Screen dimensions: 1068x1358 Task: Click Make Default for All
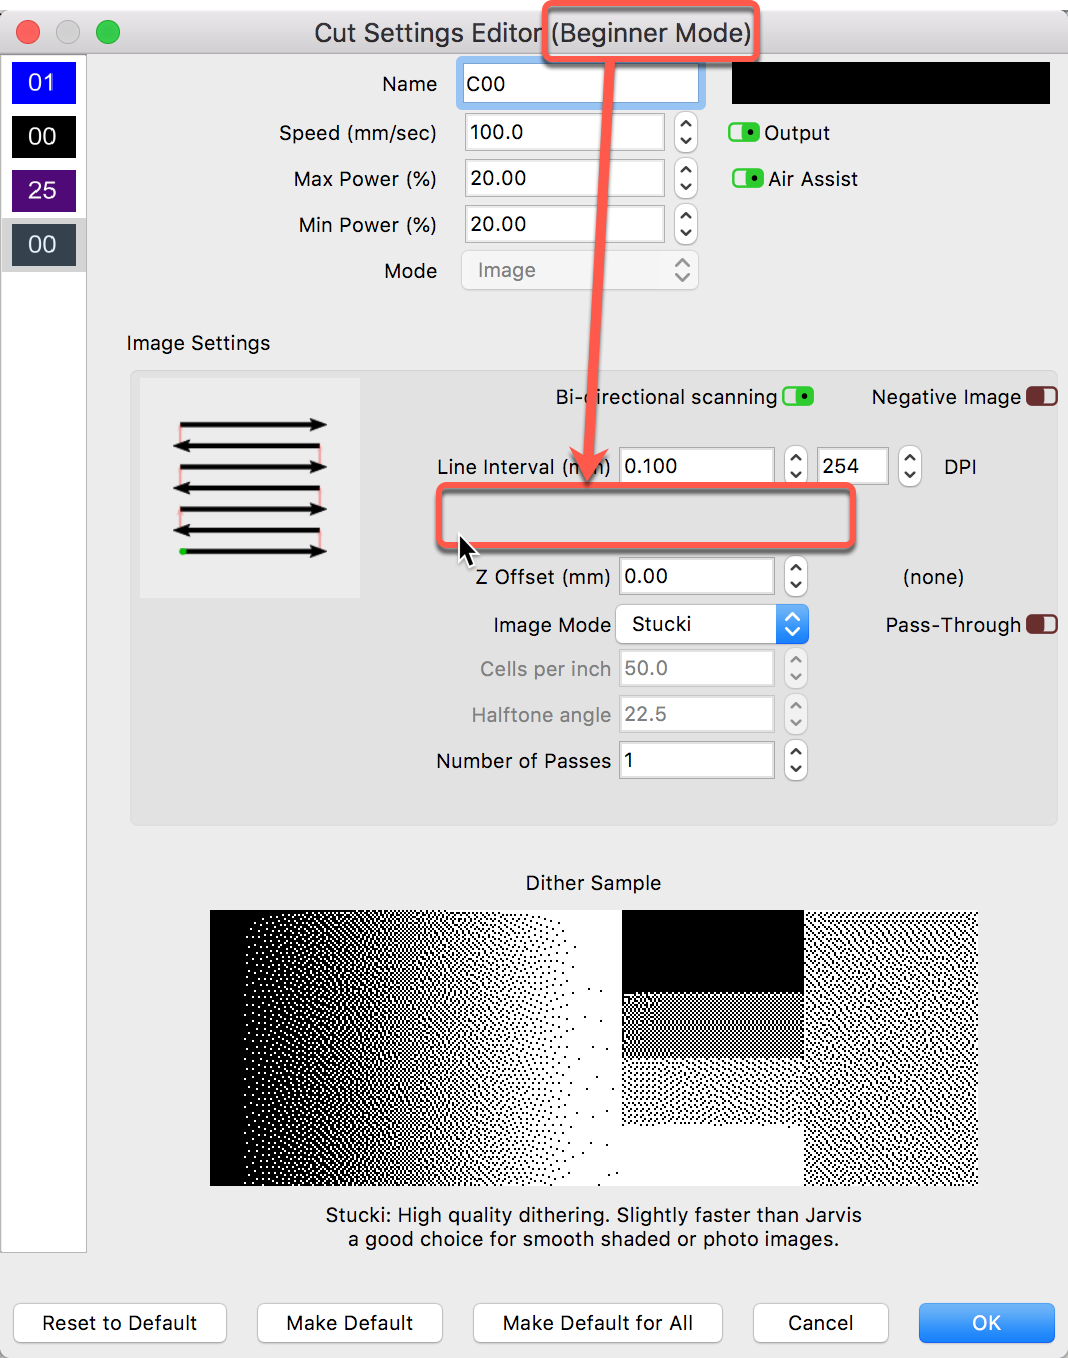[x=597, y=1323]
